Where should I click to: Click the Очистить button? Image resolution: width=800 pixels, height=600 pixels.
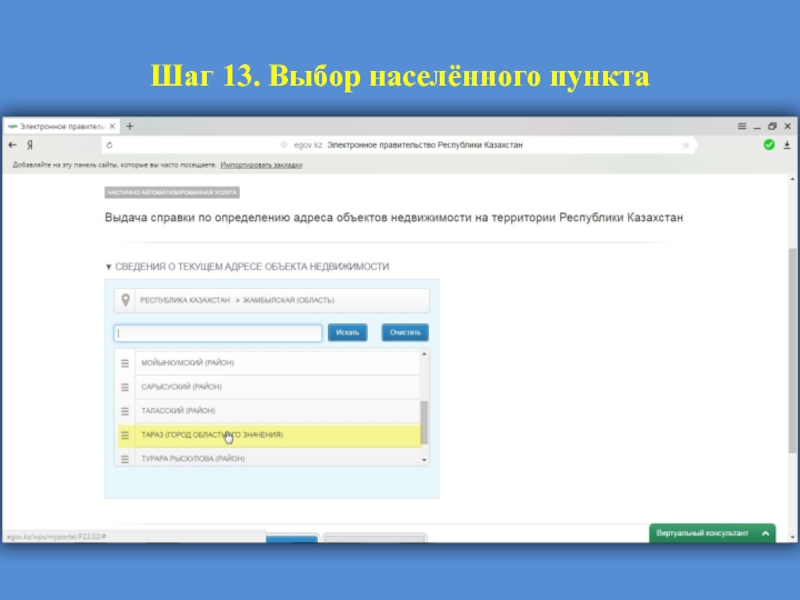coord(405,332)
